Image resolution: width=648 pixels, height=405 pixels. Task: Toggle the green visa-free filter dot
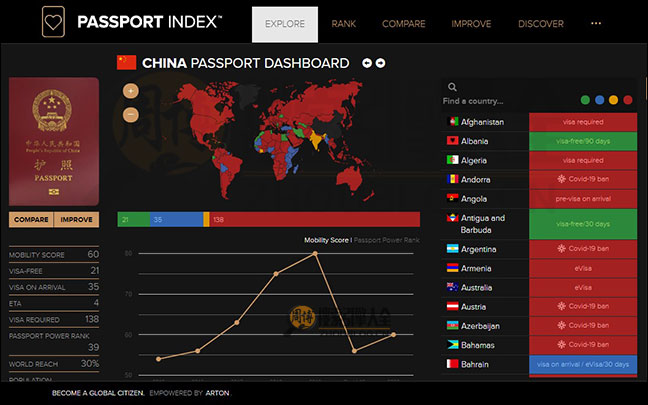pos(585,100)
